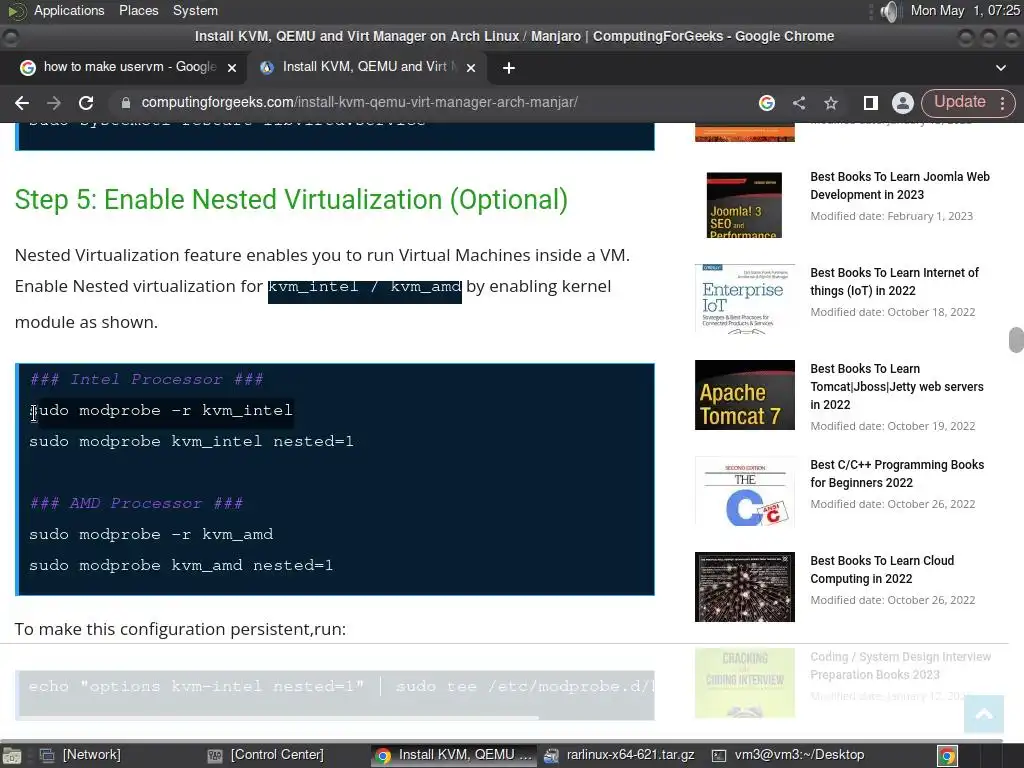
Task: Open 'Best C/C++ Programming Books for Beginners' link
Action: 897,473
